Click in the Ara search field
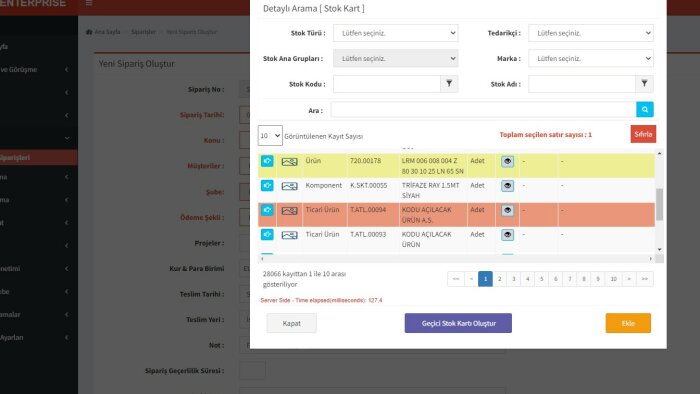Image resolution: width=700 pixels, height=394 pixels. [x=483, y=109]
